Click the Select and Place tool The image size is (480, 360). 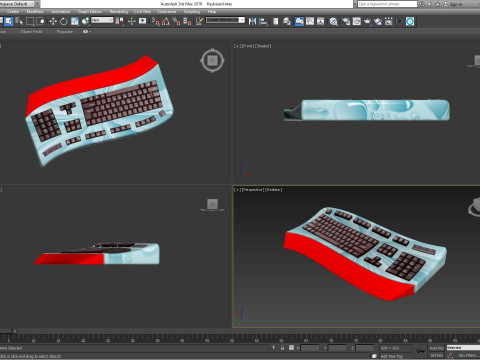tap(85, 21)
